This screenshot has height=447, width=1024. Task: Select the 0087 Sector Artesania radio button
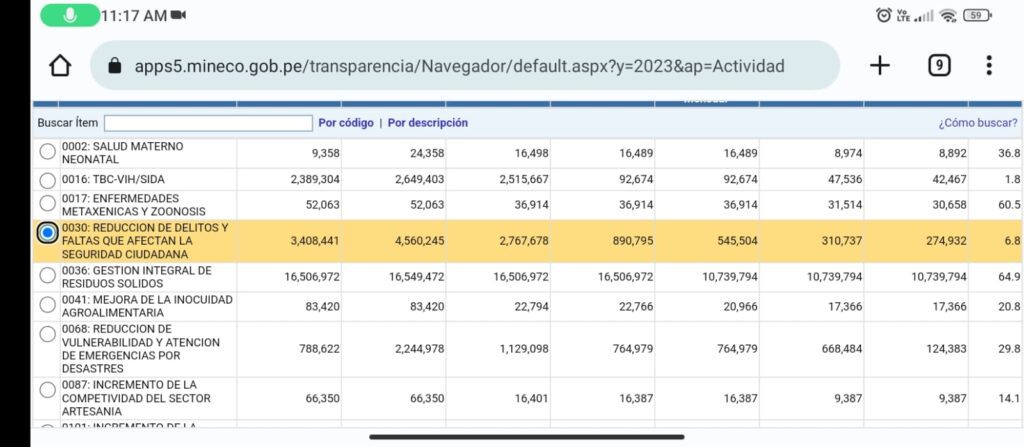[x=47, y=390]
